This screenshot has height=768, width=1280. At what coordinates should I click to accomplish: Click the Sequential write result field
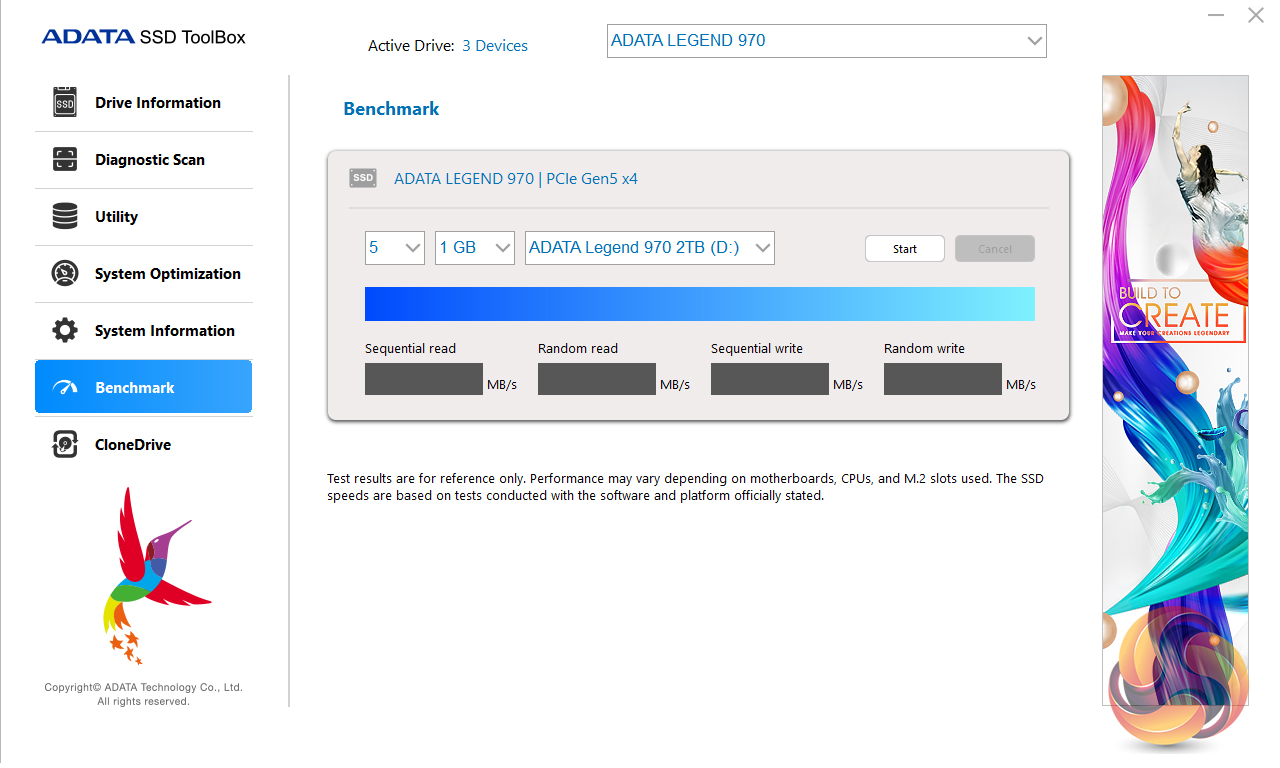pyautogui.click(x=770, y=379)
